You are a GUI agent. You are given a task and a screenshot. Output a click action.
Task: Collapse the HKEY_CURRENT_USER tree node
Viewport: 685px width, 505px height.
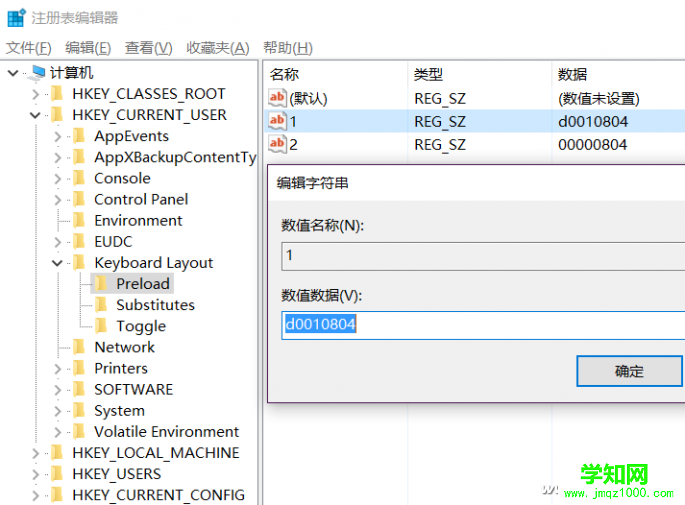click(35, 115)
